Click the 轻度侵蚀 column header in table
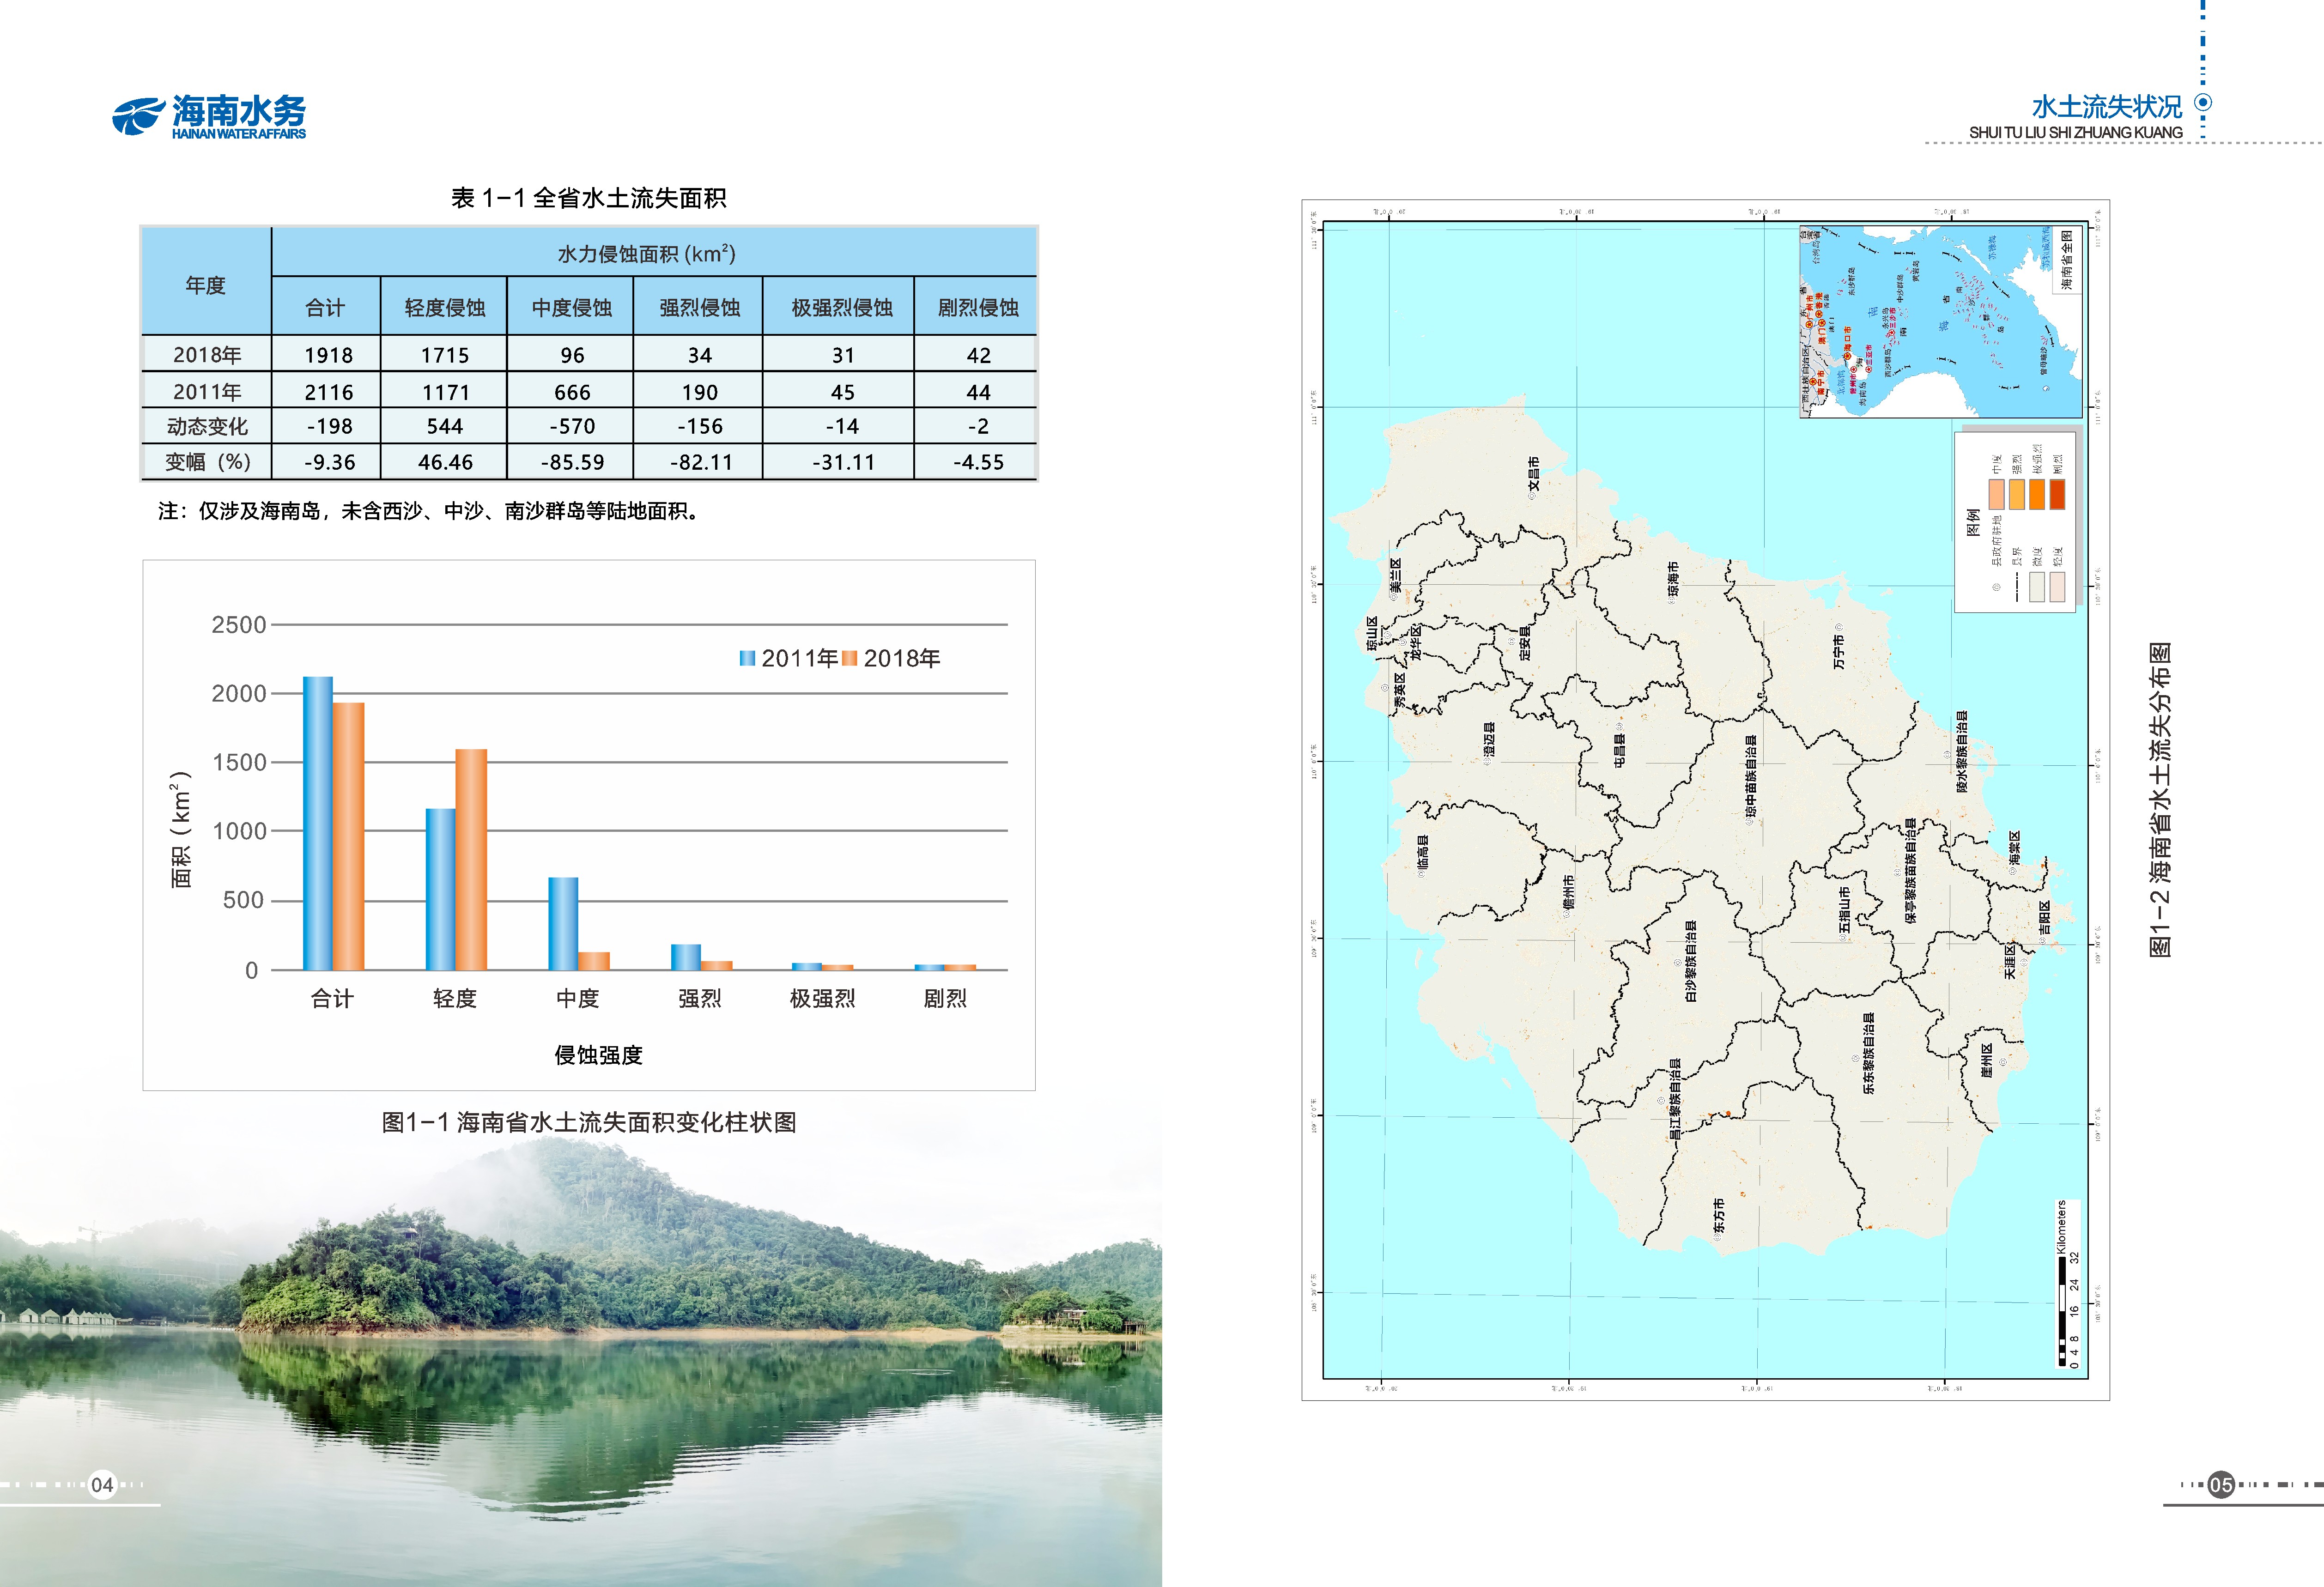The image size is (2324, 1587). [x=444, y=308]
